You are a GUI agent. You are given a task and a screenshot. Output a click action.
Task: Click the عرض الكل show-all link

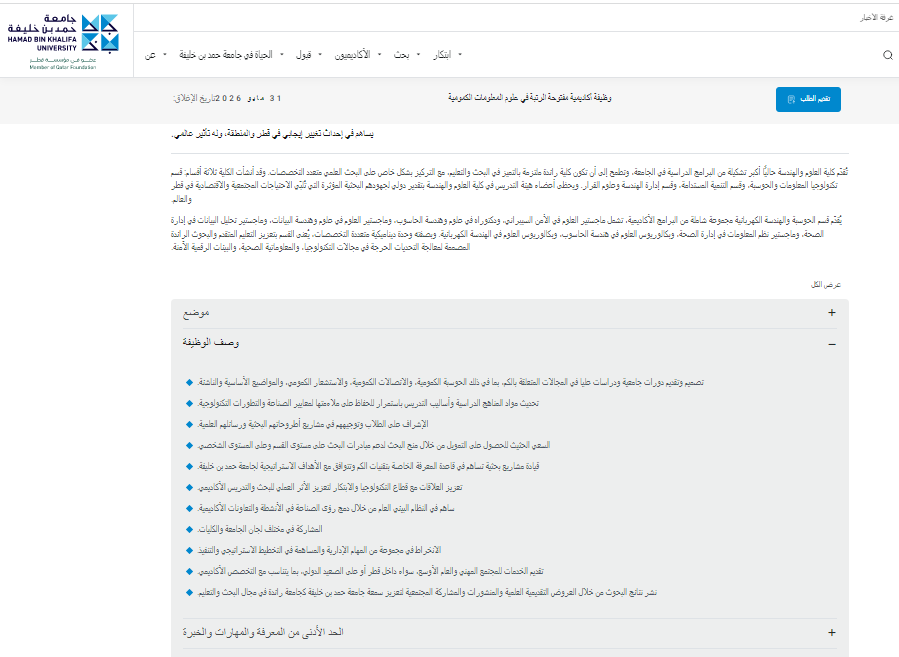point(827,285)
